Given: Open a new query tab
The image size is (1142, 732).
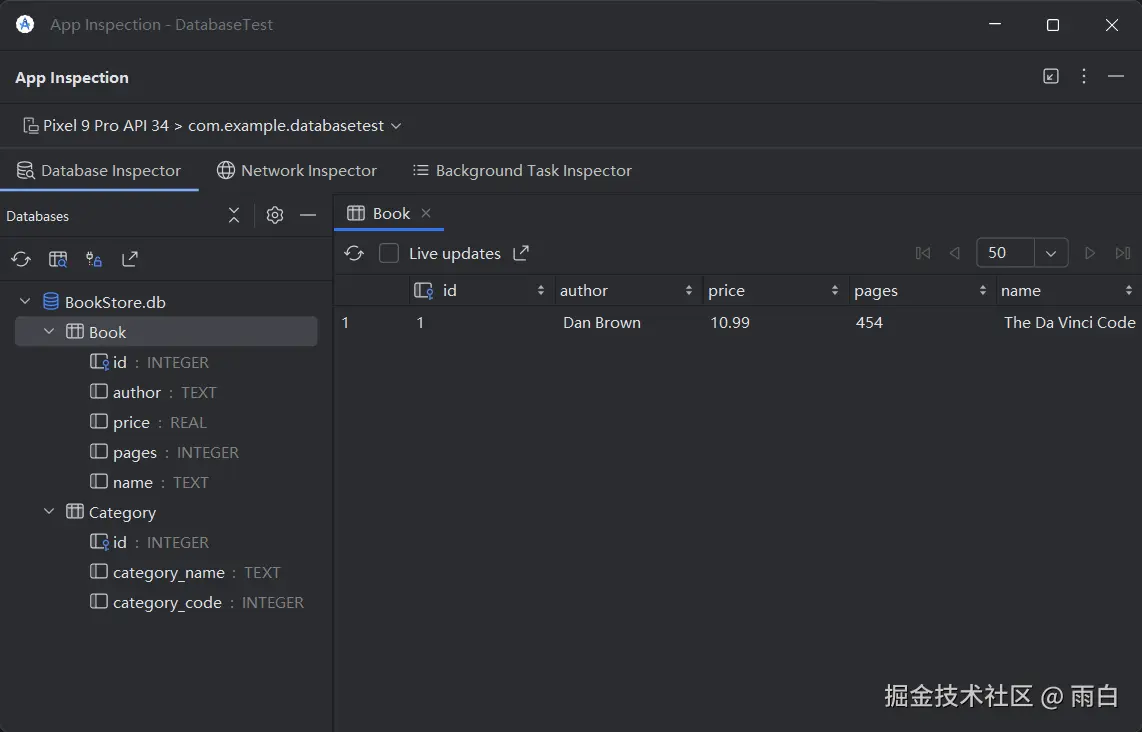Looking at the screenshot, I should [58, 259].
